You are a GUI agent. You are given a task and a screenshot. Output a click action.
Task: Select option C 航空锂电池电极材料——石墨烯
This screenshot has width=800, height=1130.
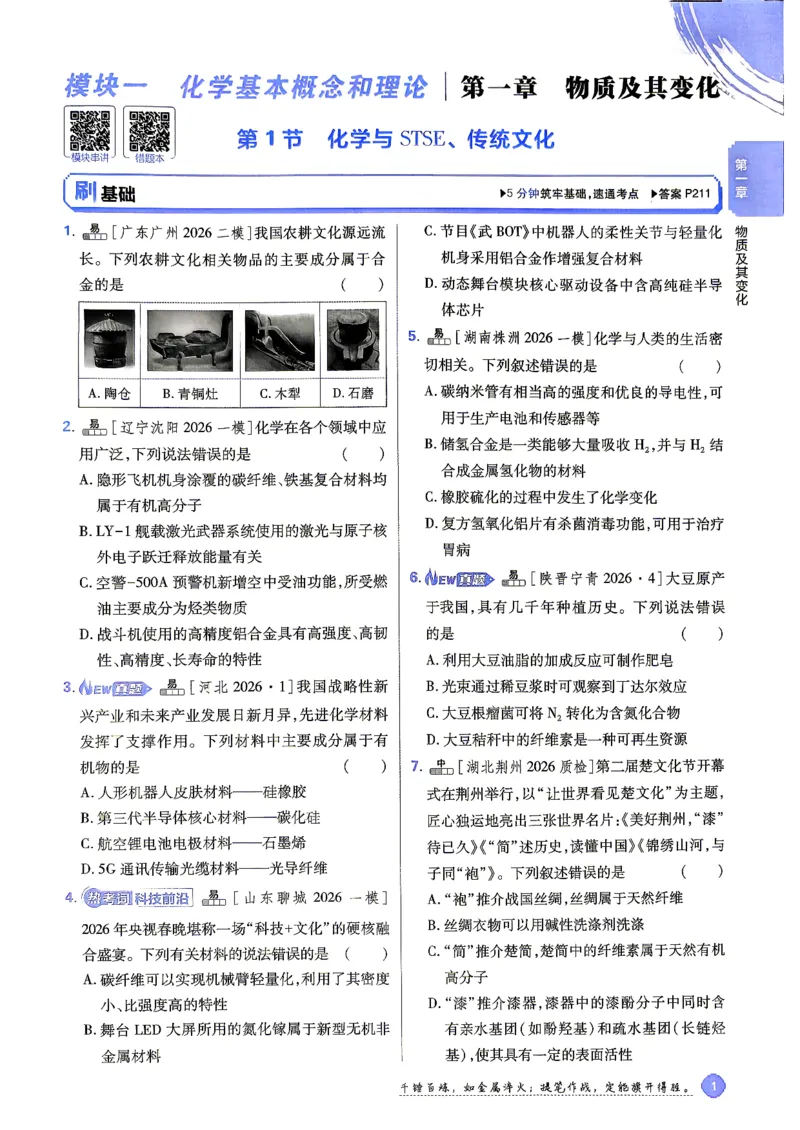[193, 843]
